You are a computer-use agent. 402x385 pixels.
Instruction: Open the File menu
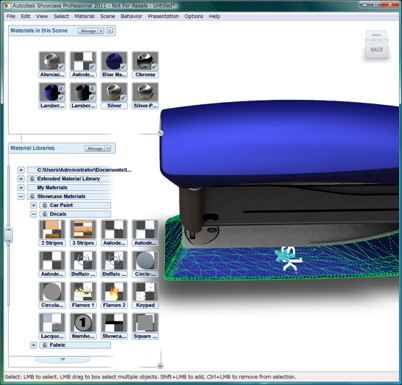point(11,16)
